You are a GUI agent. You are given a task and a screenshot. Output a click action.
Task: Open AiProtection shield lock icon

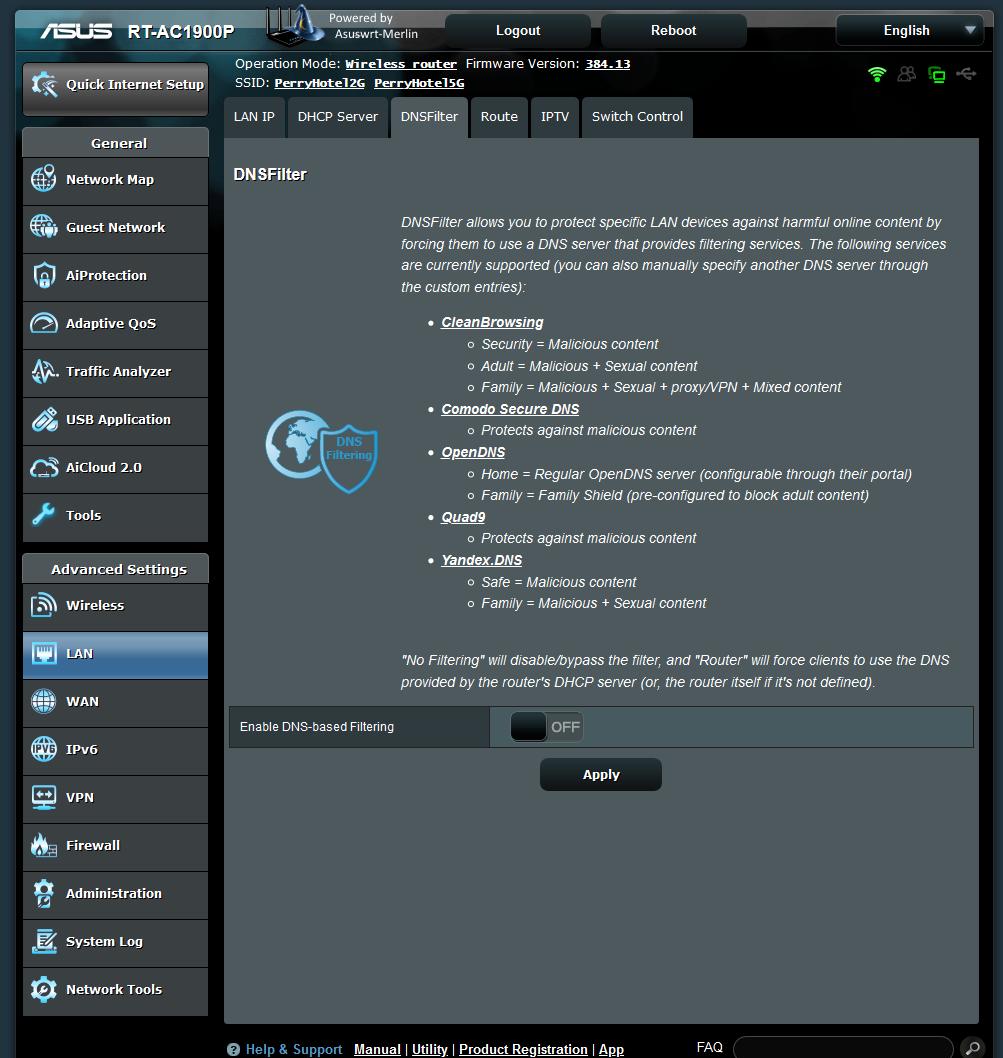pyautogui.click(x=44, y=275)
